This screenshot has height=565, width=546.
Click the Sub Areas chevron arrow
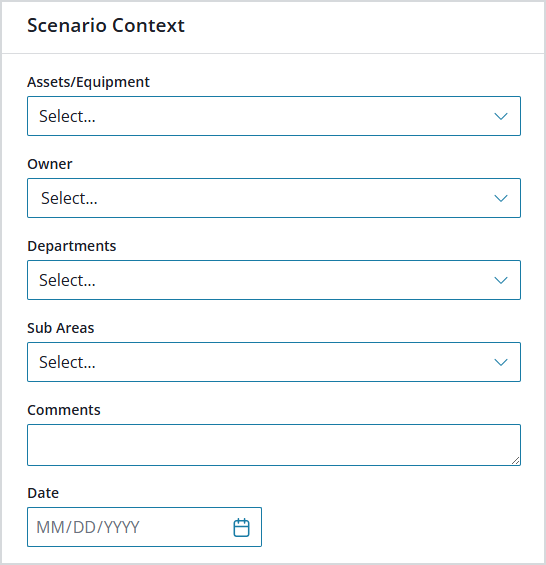501,362
